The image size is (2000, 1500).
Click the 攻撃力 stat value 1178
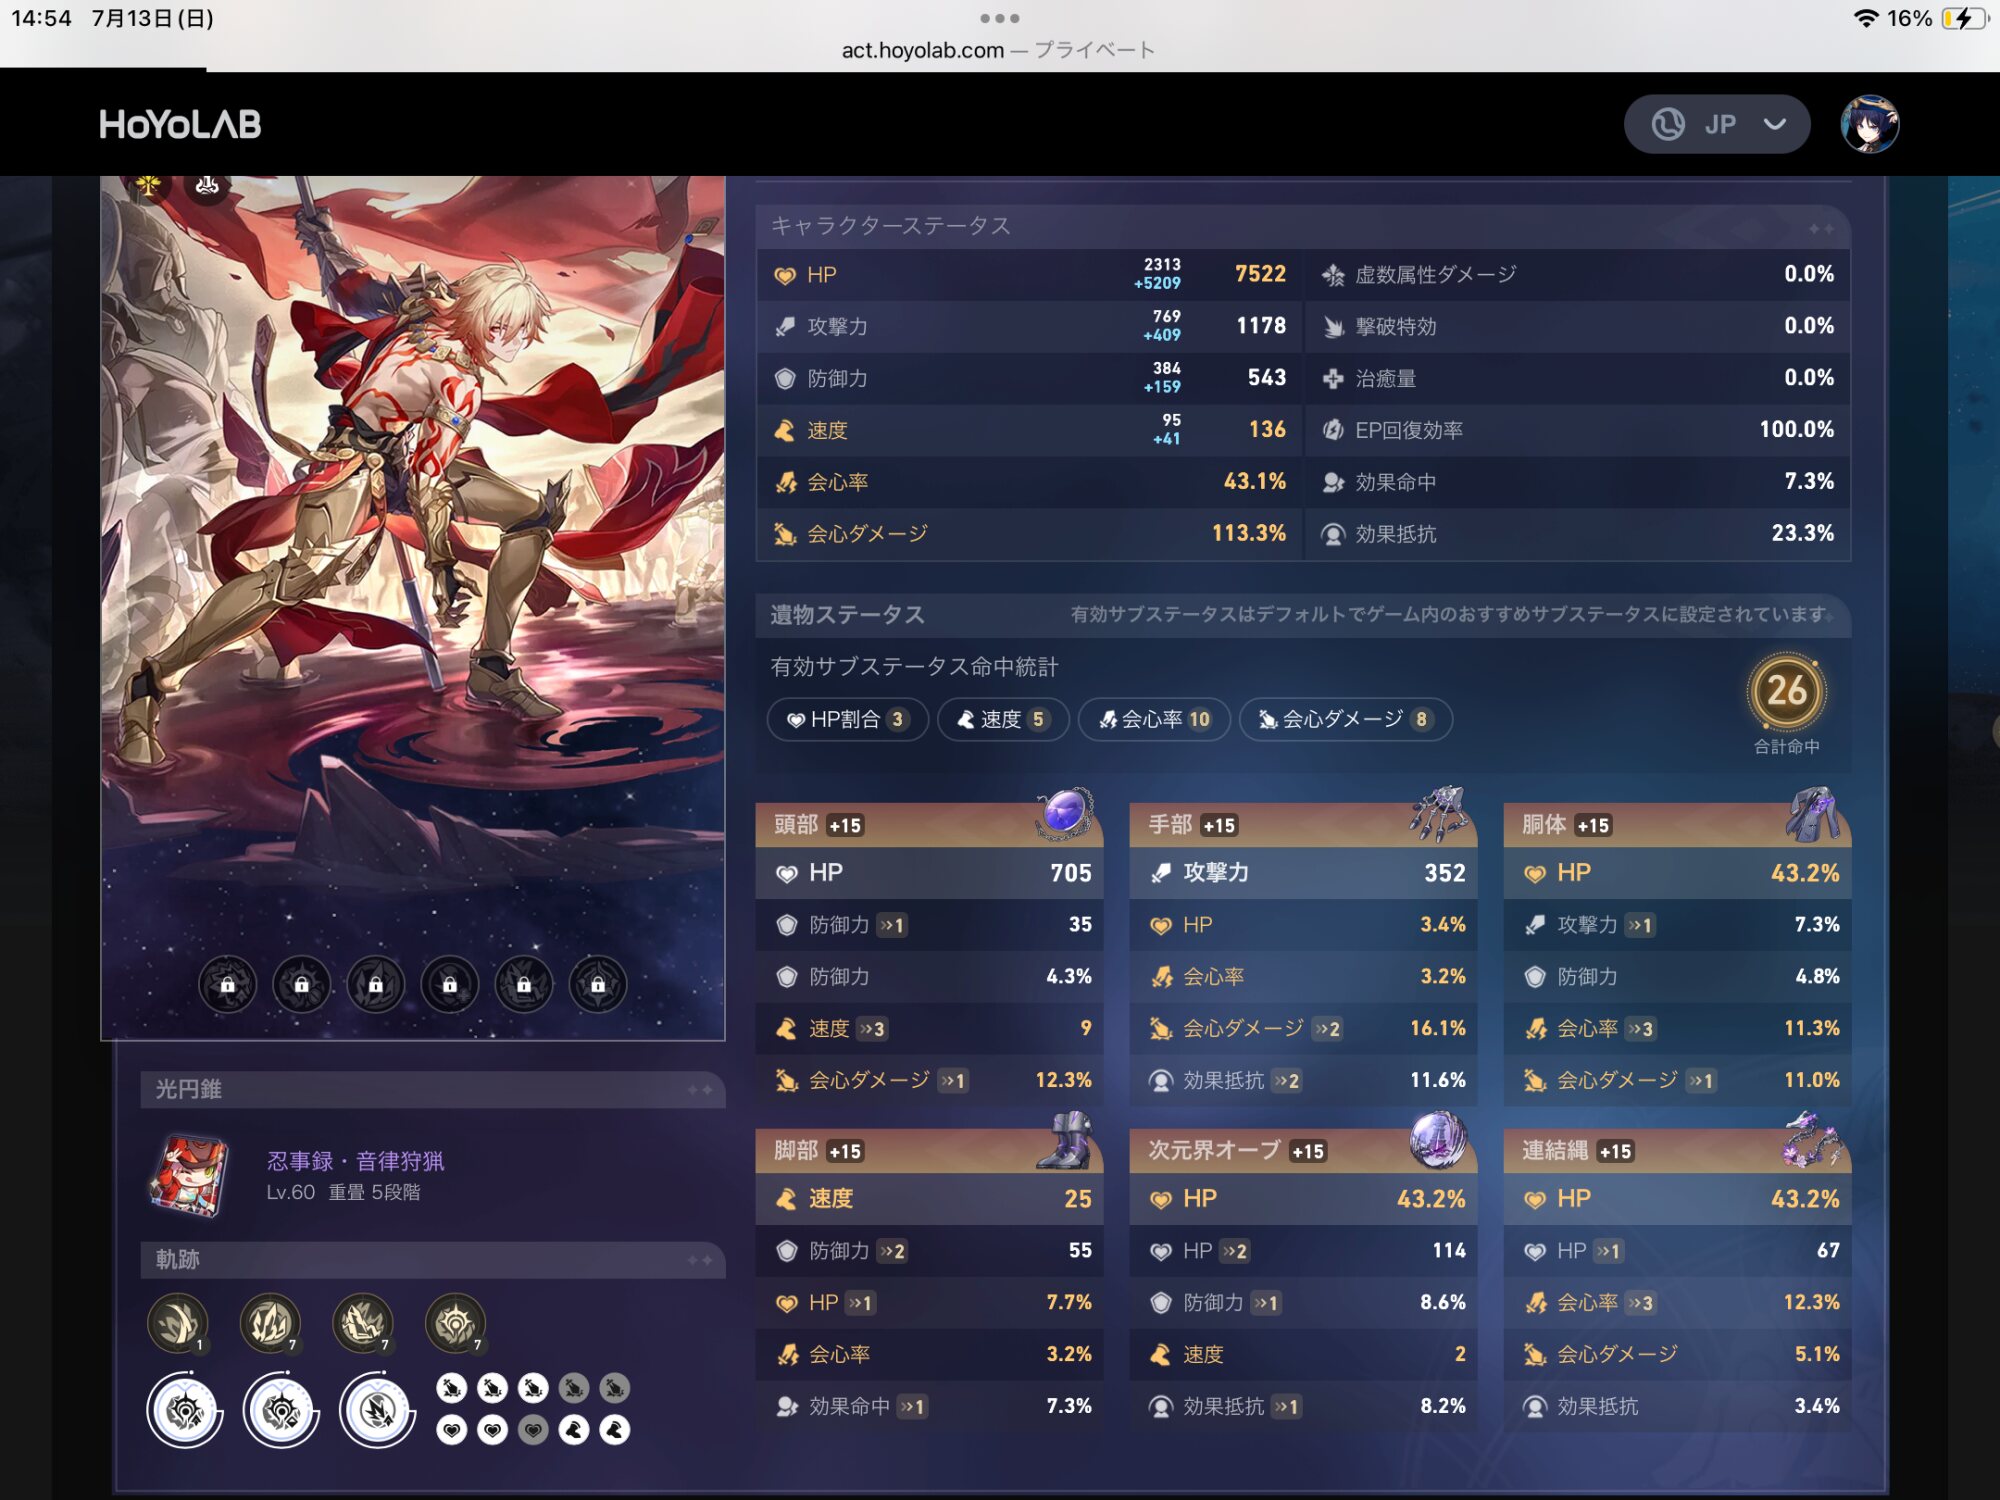pos(1261,326)
